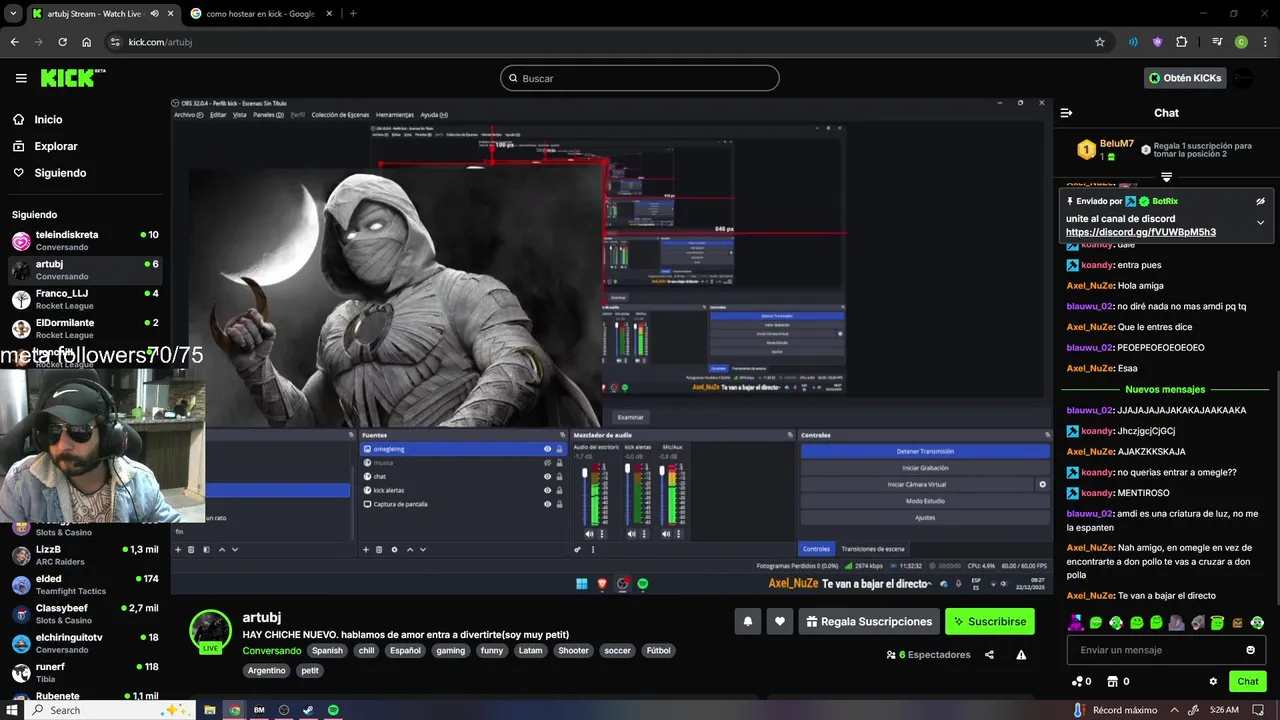Screen dimensions: 1280x720
Task: Collapse the chat panel arrow icon
Action: pos(1066,113)
